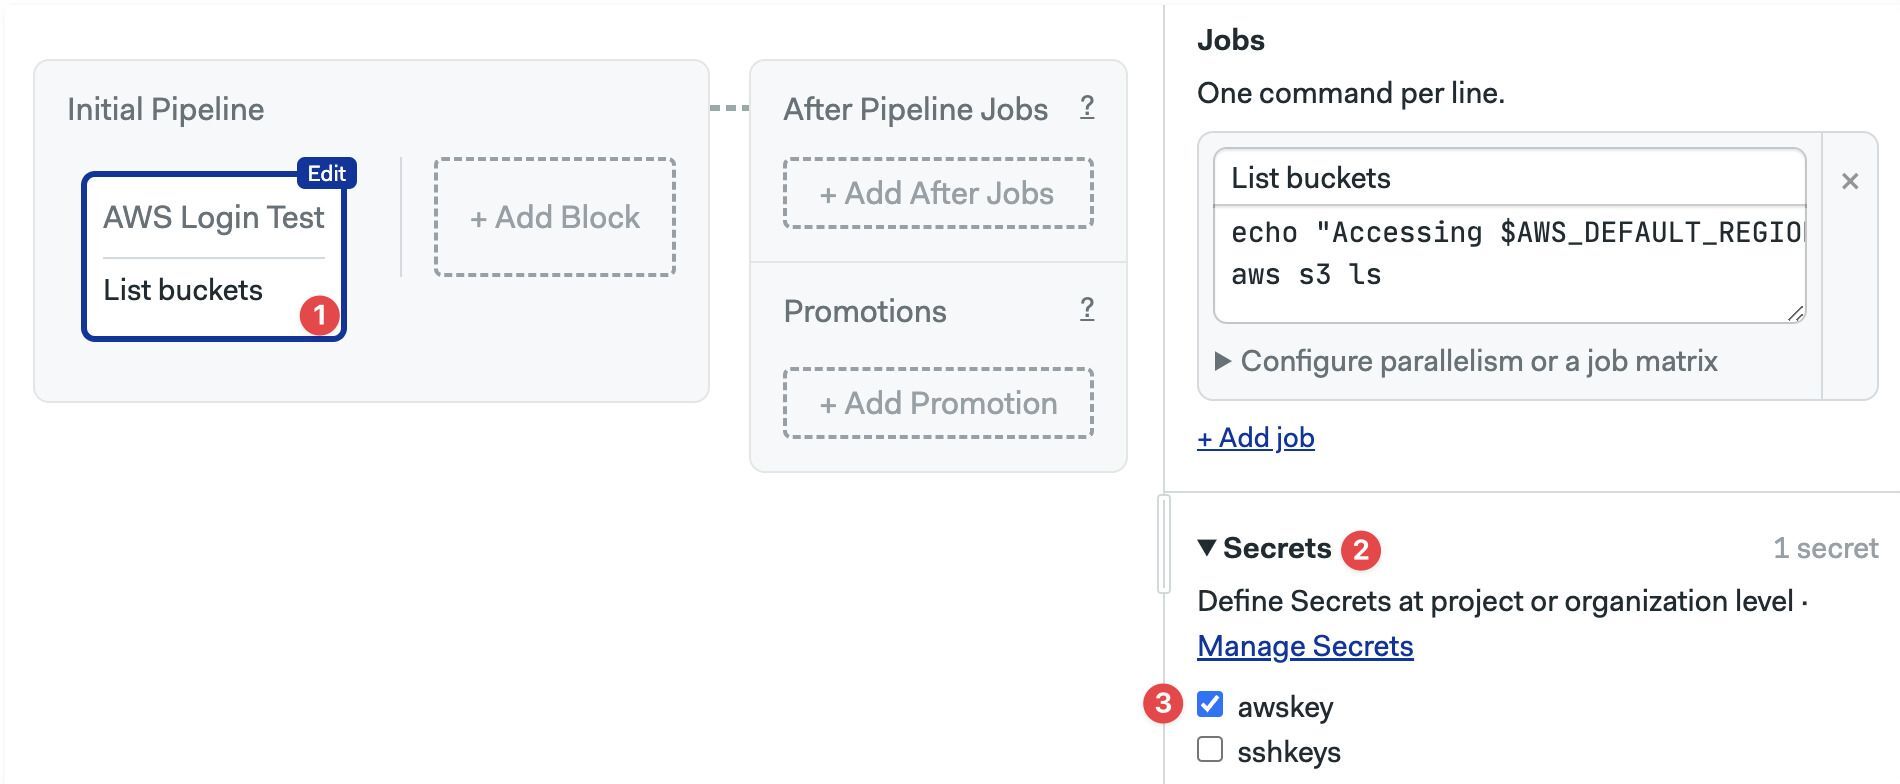This screenshot has width=1900, height=784.
Task: Follow the + Add job link
Action: [1256, 438]
